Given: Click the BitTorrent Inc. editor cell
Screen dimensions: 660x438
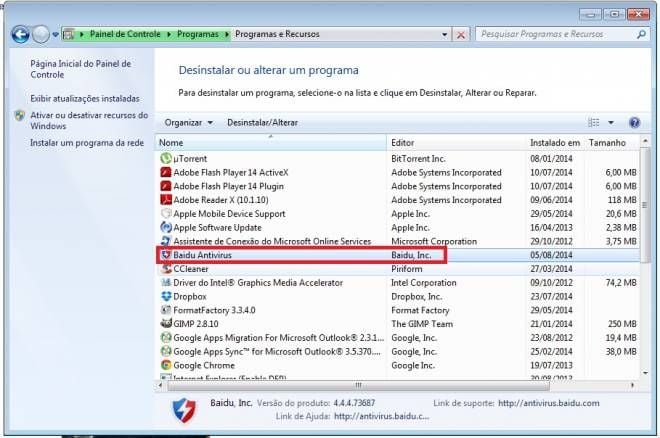Looking at the screenshot, I should [x=418, y=159].
